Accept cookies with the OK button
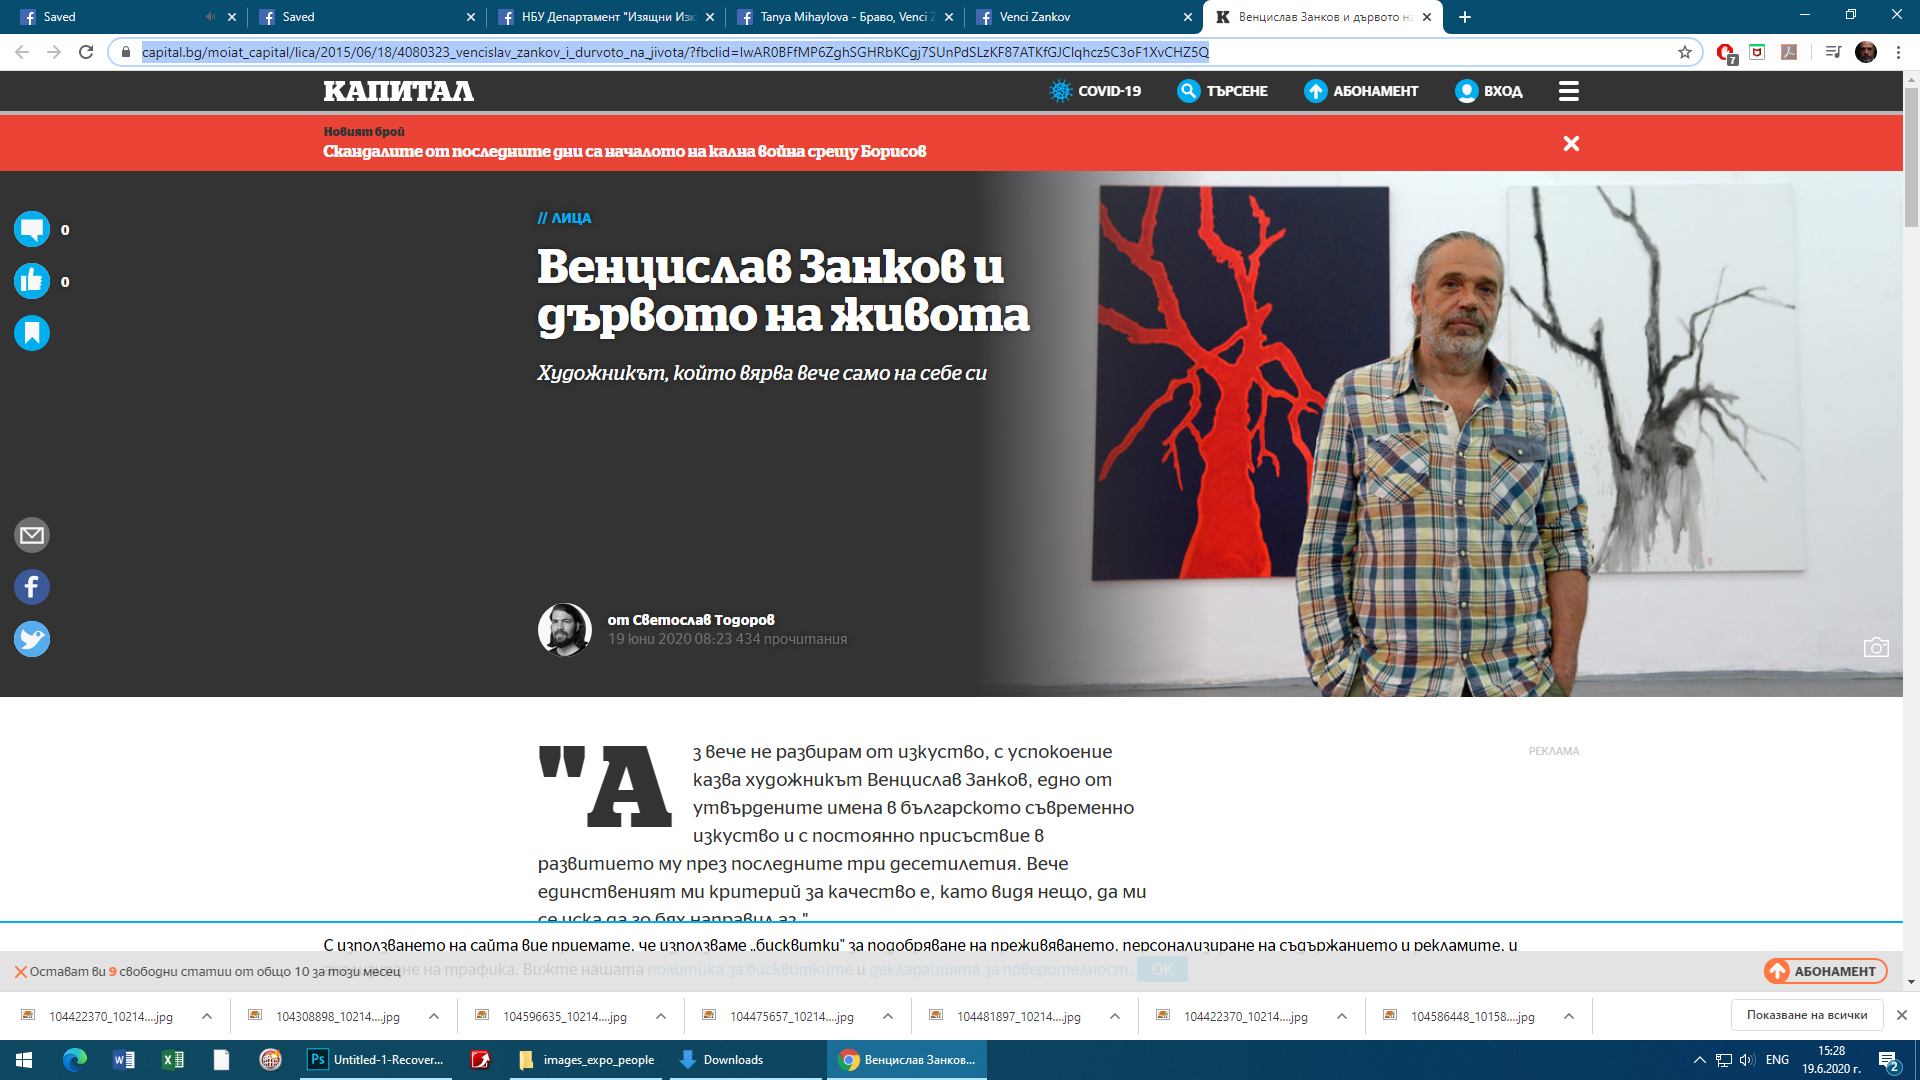 [1162, 969]
